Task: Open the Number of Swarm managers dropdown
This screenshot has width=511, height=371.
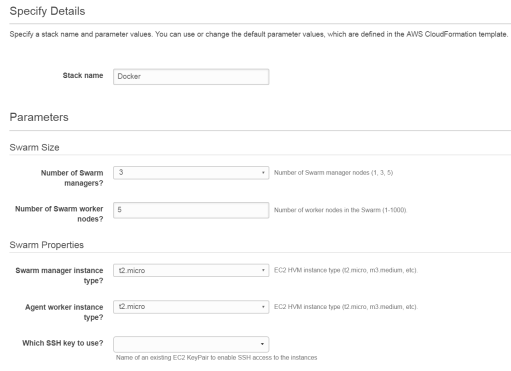Action: 191,173
